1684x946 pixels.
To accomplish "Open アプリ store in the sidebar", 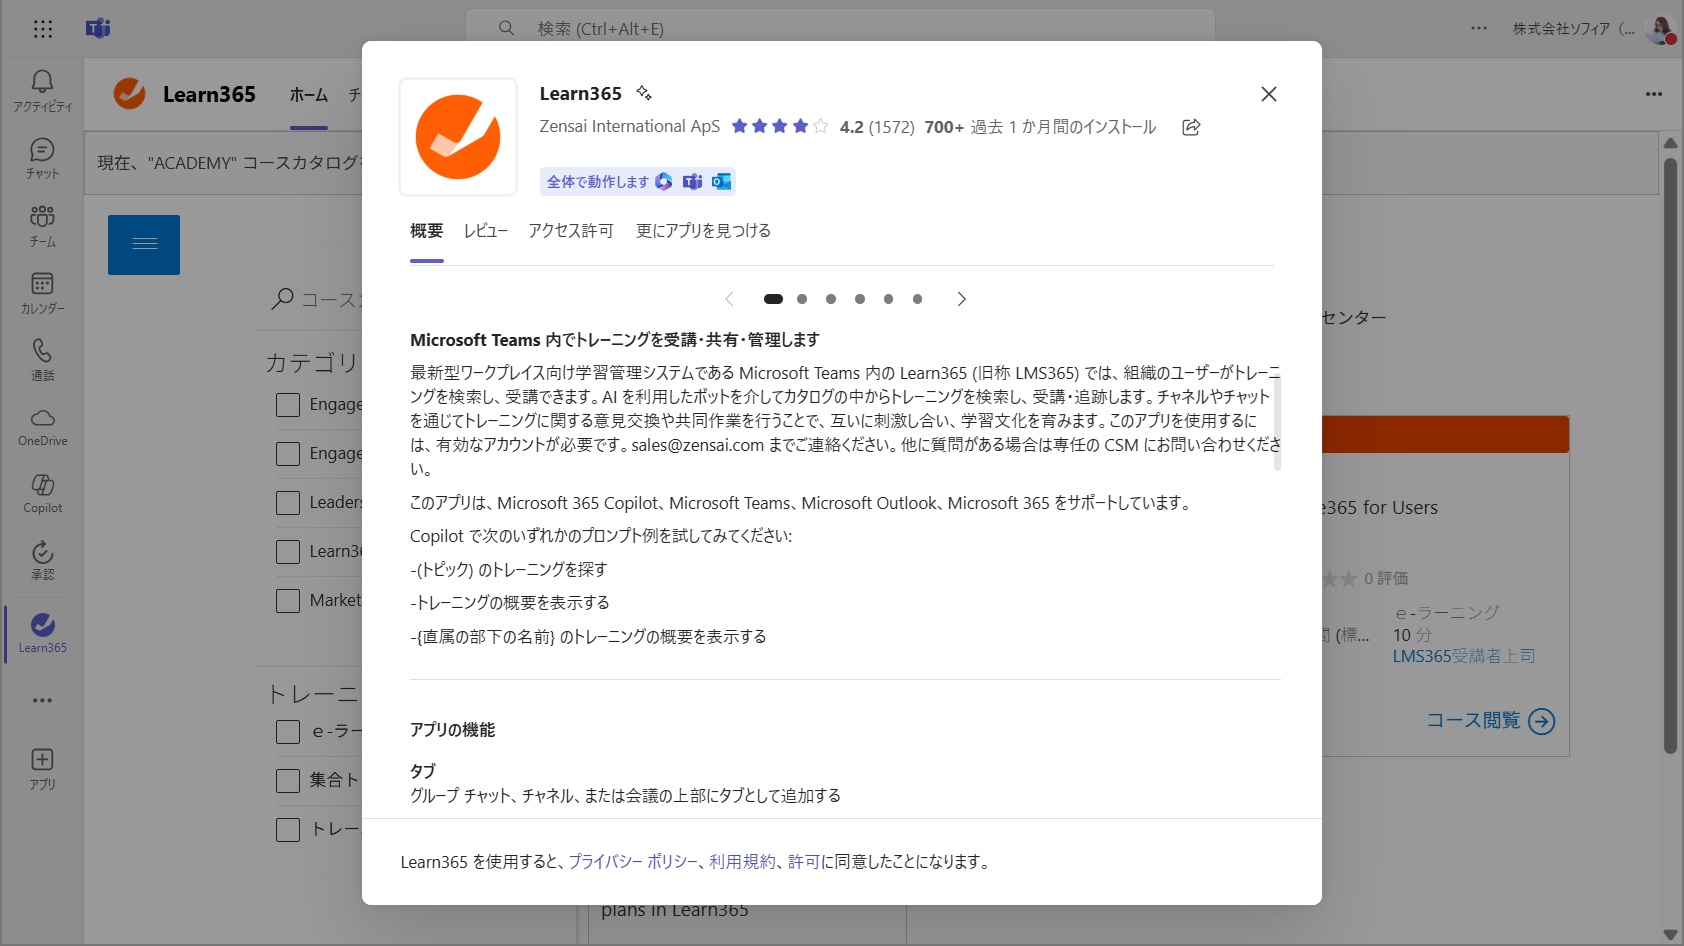I will pos(42,769).
